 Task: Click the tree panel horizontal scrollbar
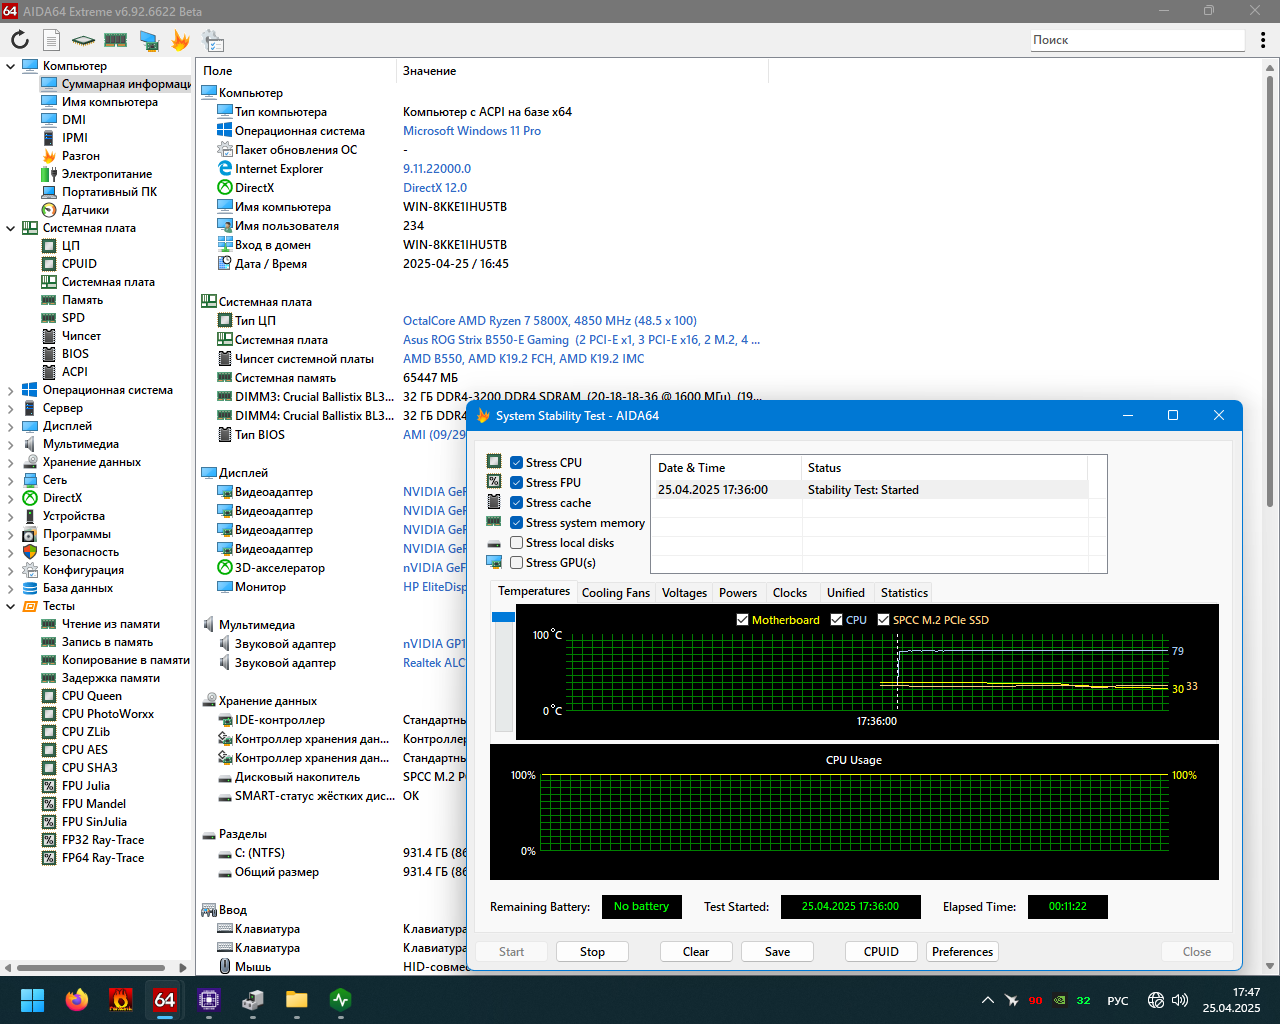pos(91,968)
